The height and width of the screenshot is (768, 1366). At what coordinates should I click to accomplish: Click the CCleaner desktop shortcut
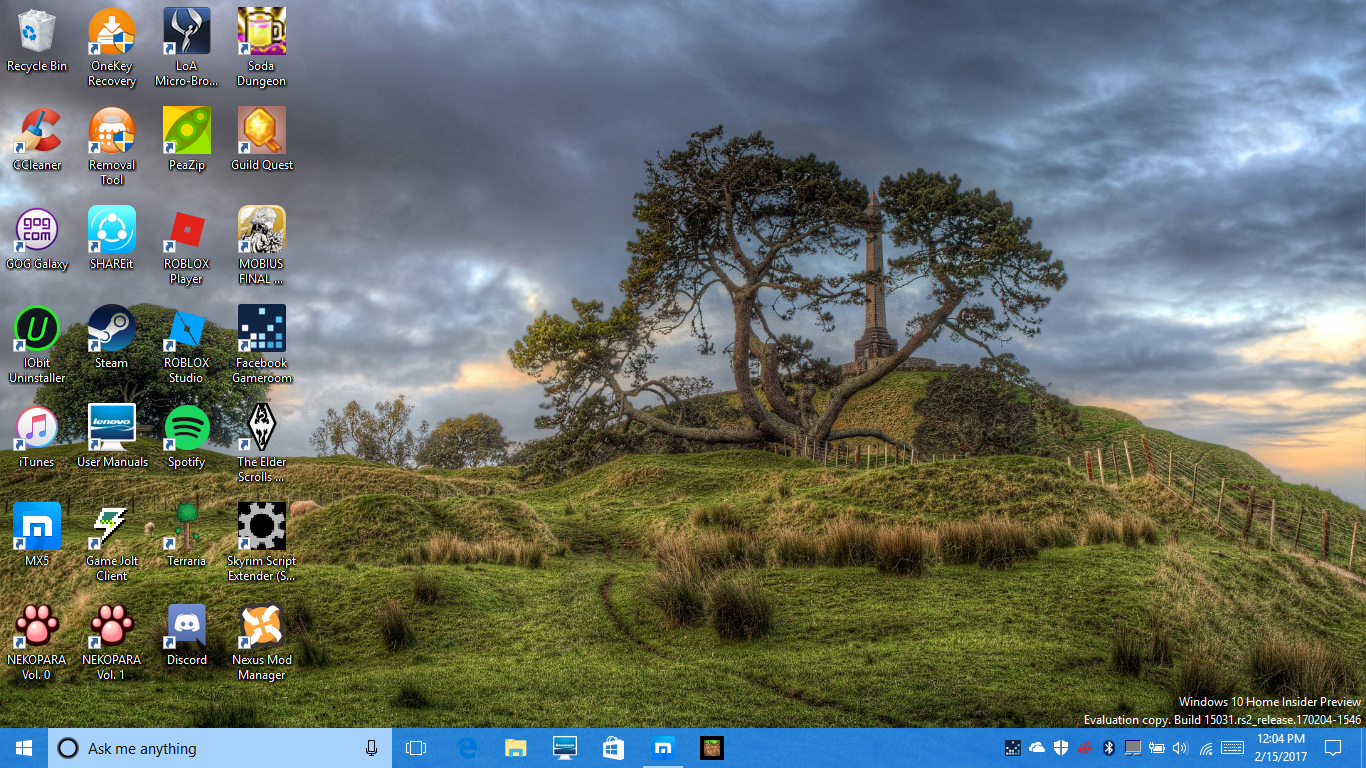click(x=37, y=132)
